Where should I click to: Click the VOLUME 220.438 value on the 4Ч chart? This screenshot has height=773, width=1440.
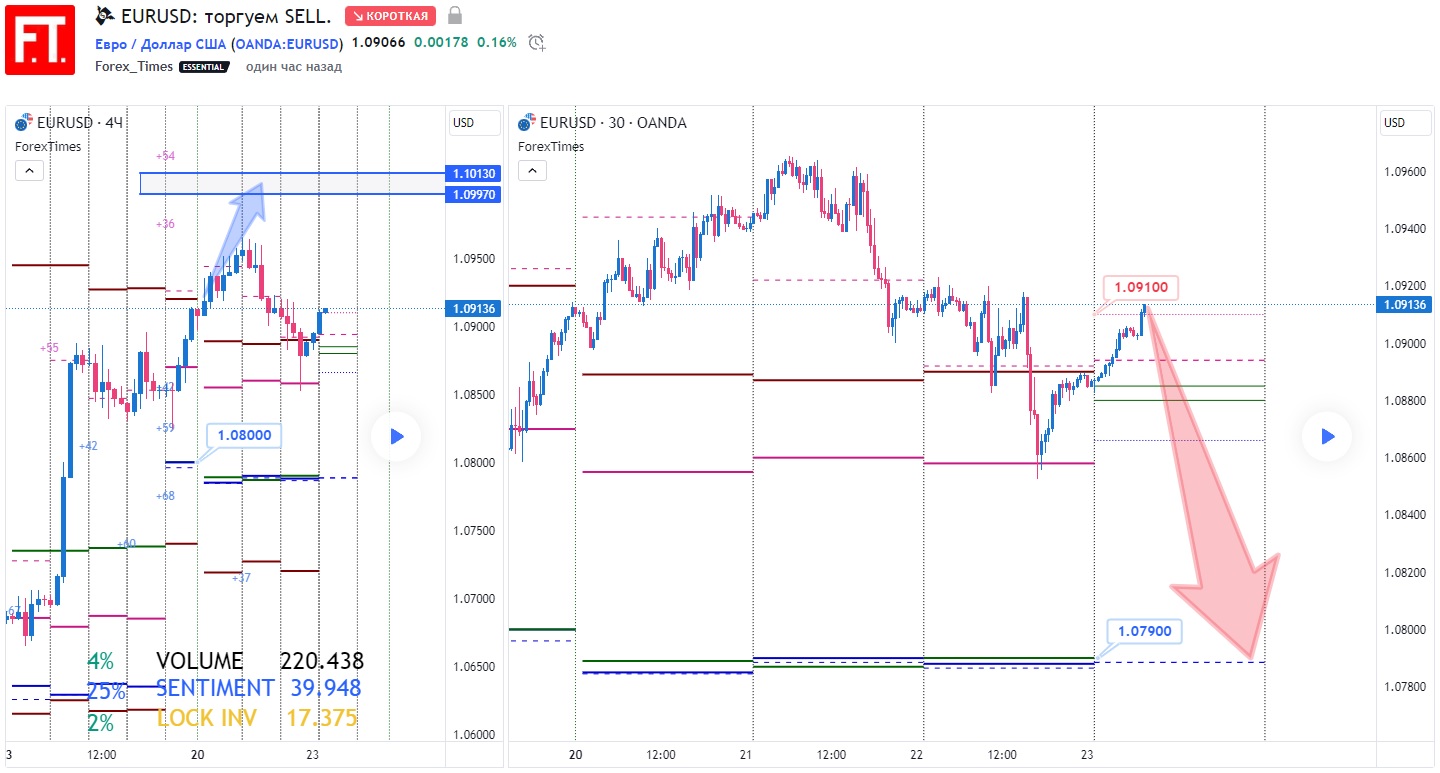pos(321,661)
